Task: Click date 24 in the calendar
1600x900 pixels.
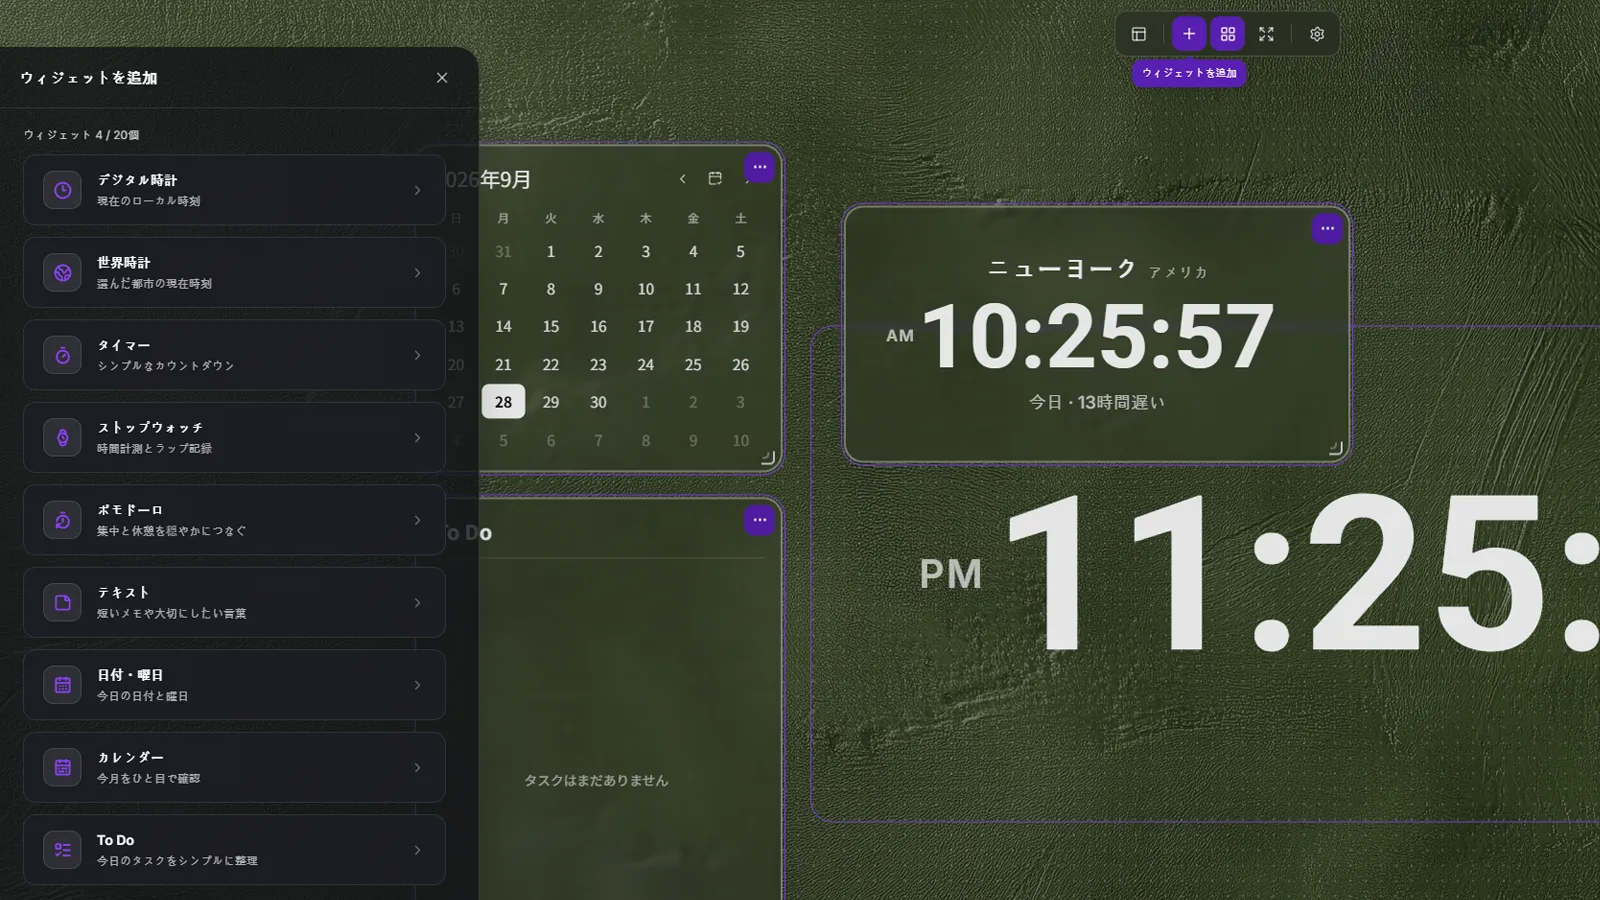Action: click(646, 365)
